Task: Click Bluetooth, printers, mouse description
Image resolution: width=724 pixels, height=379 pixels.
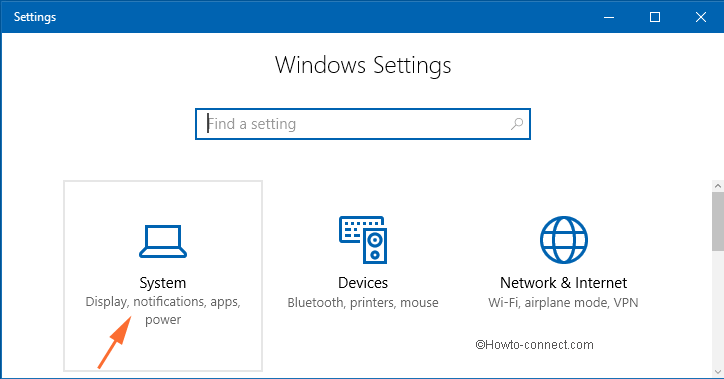Action: coord(363,303)
